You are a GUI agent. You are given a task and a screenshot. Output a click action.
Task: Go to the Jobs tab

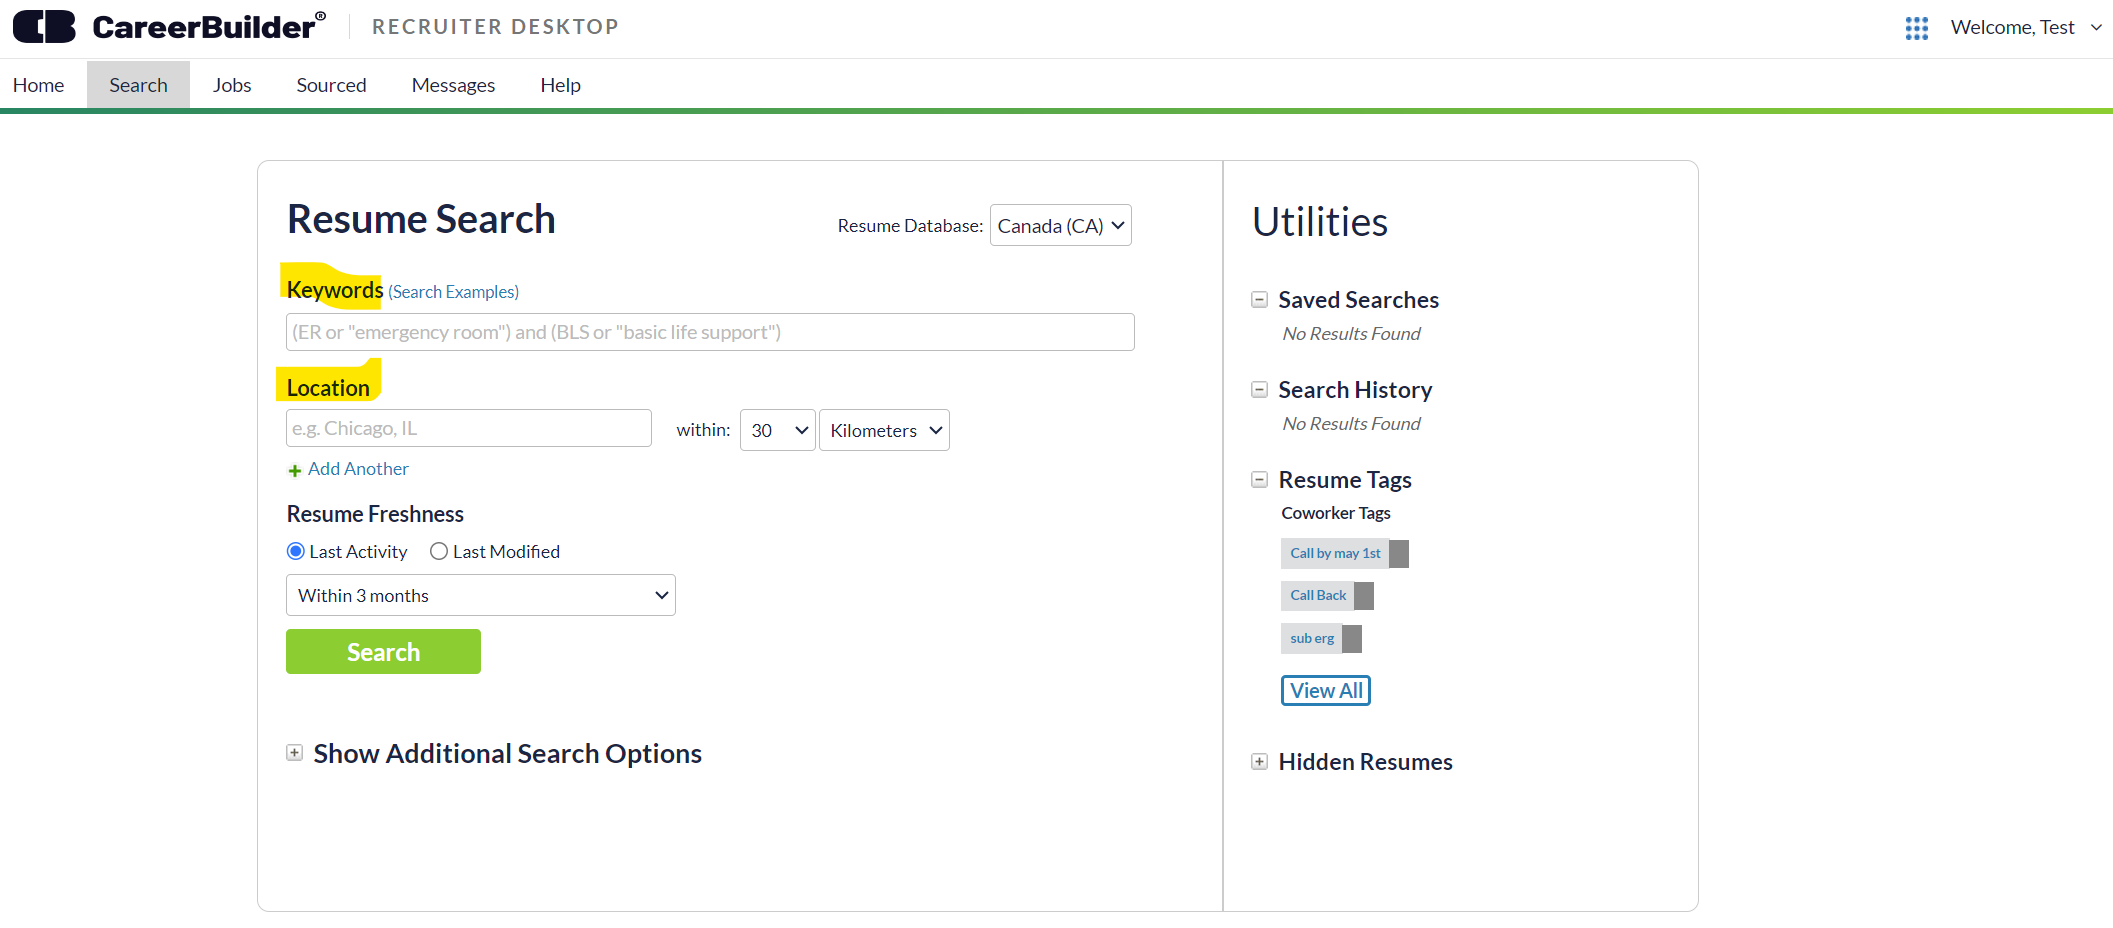(x=232, y=86)
